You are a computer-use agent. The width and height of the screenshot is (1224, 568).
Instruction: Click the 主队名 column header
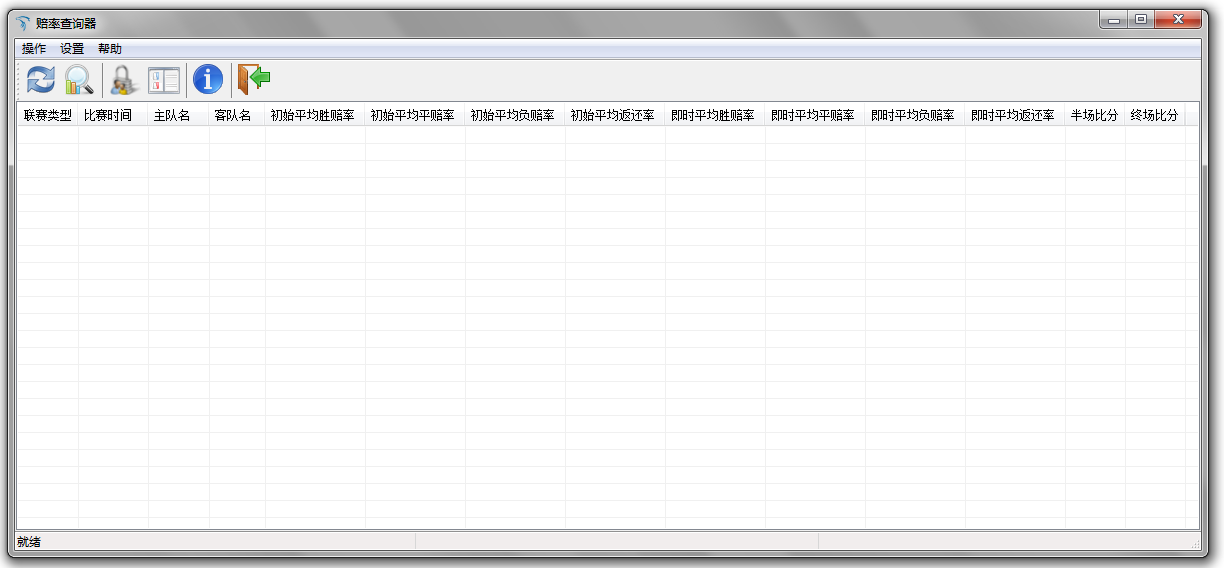[x=178, y=115]
